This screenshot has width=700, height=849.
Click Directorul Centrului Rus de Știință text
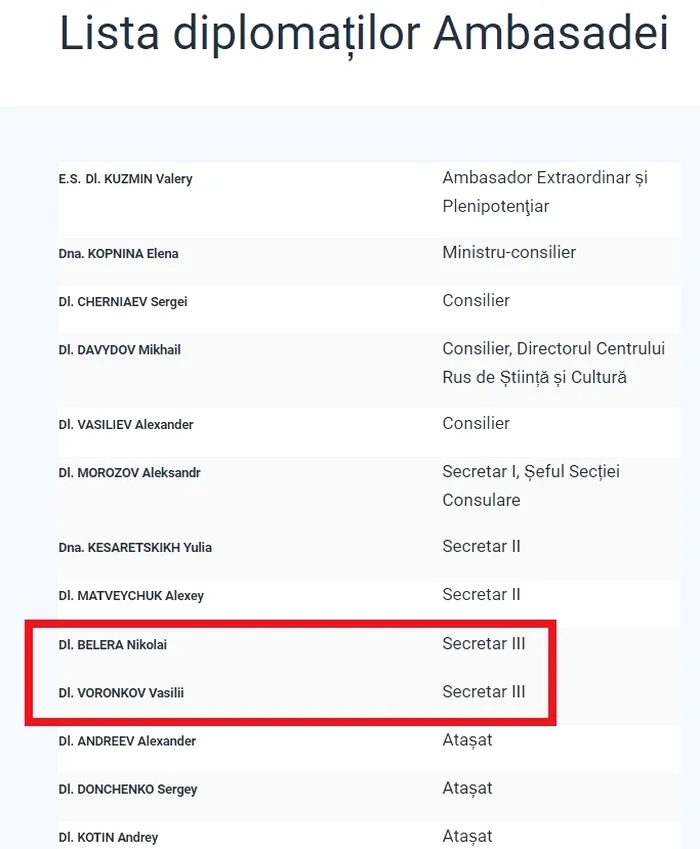553,363
